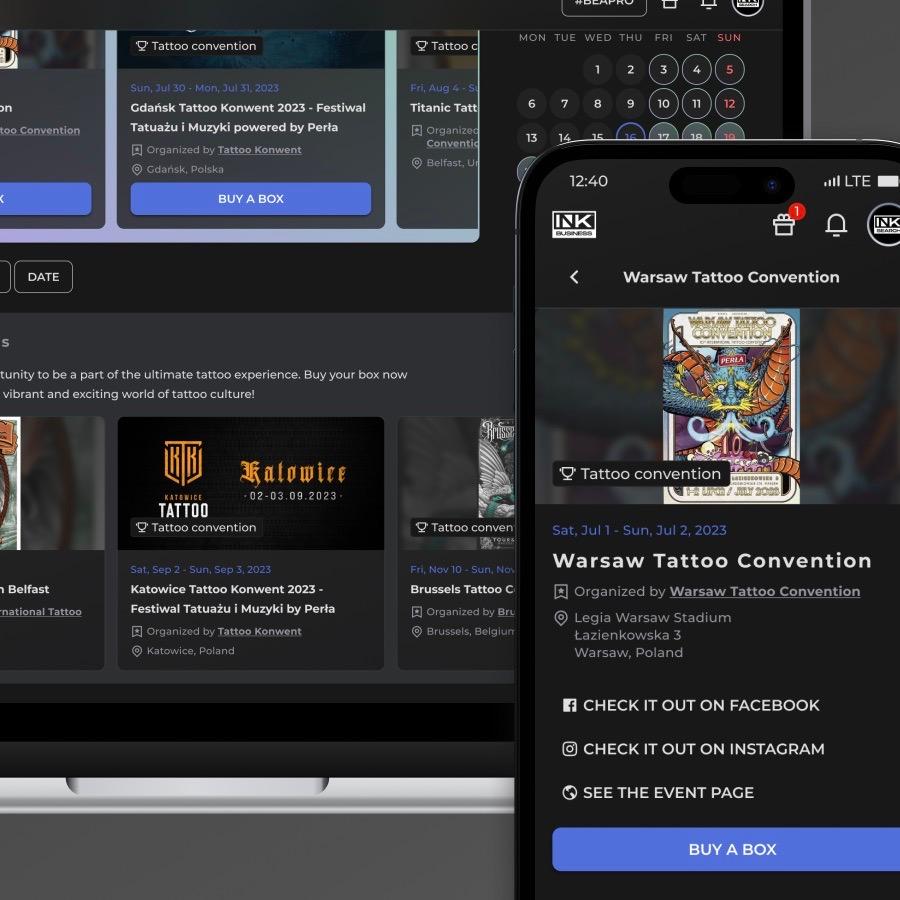Click the organizer icon on the Gdańsk card

pyautogui.click(x=137, y=150)
